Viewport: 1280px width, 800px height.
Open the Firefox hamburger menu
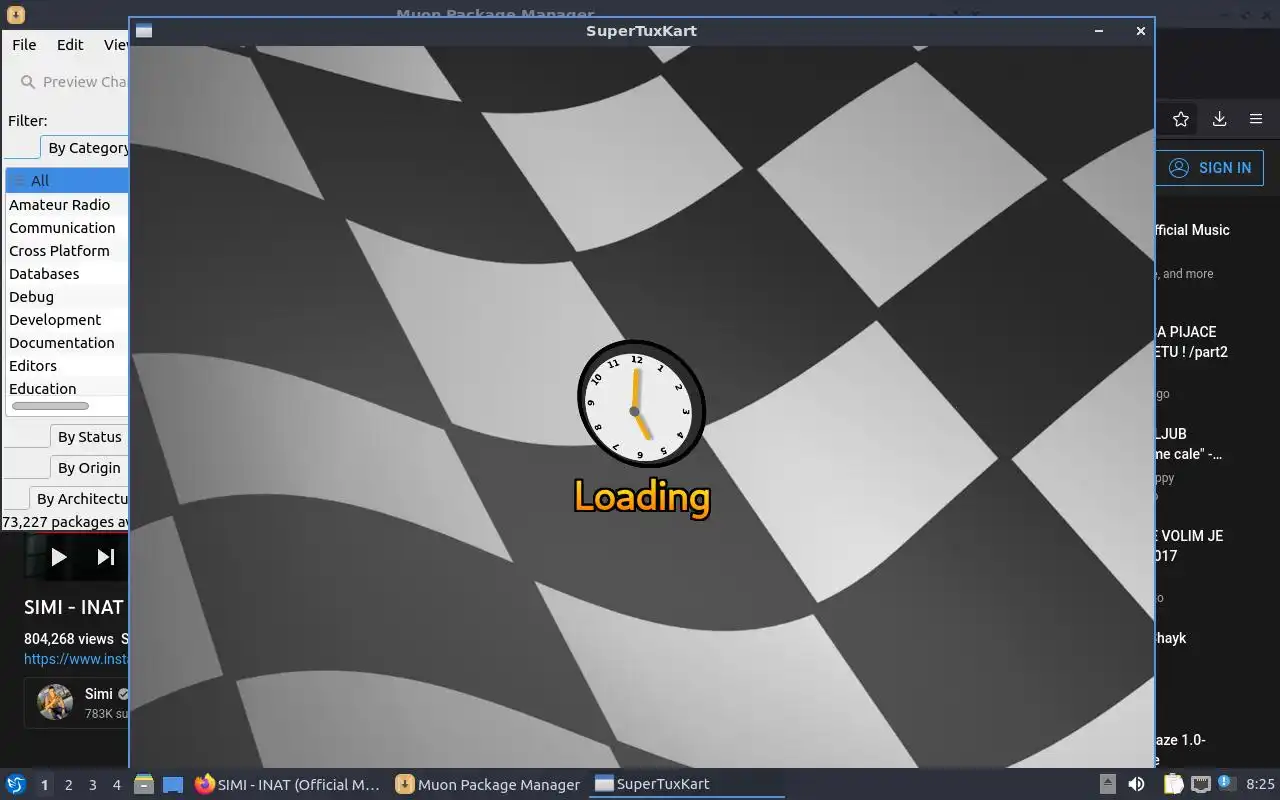1256,119
